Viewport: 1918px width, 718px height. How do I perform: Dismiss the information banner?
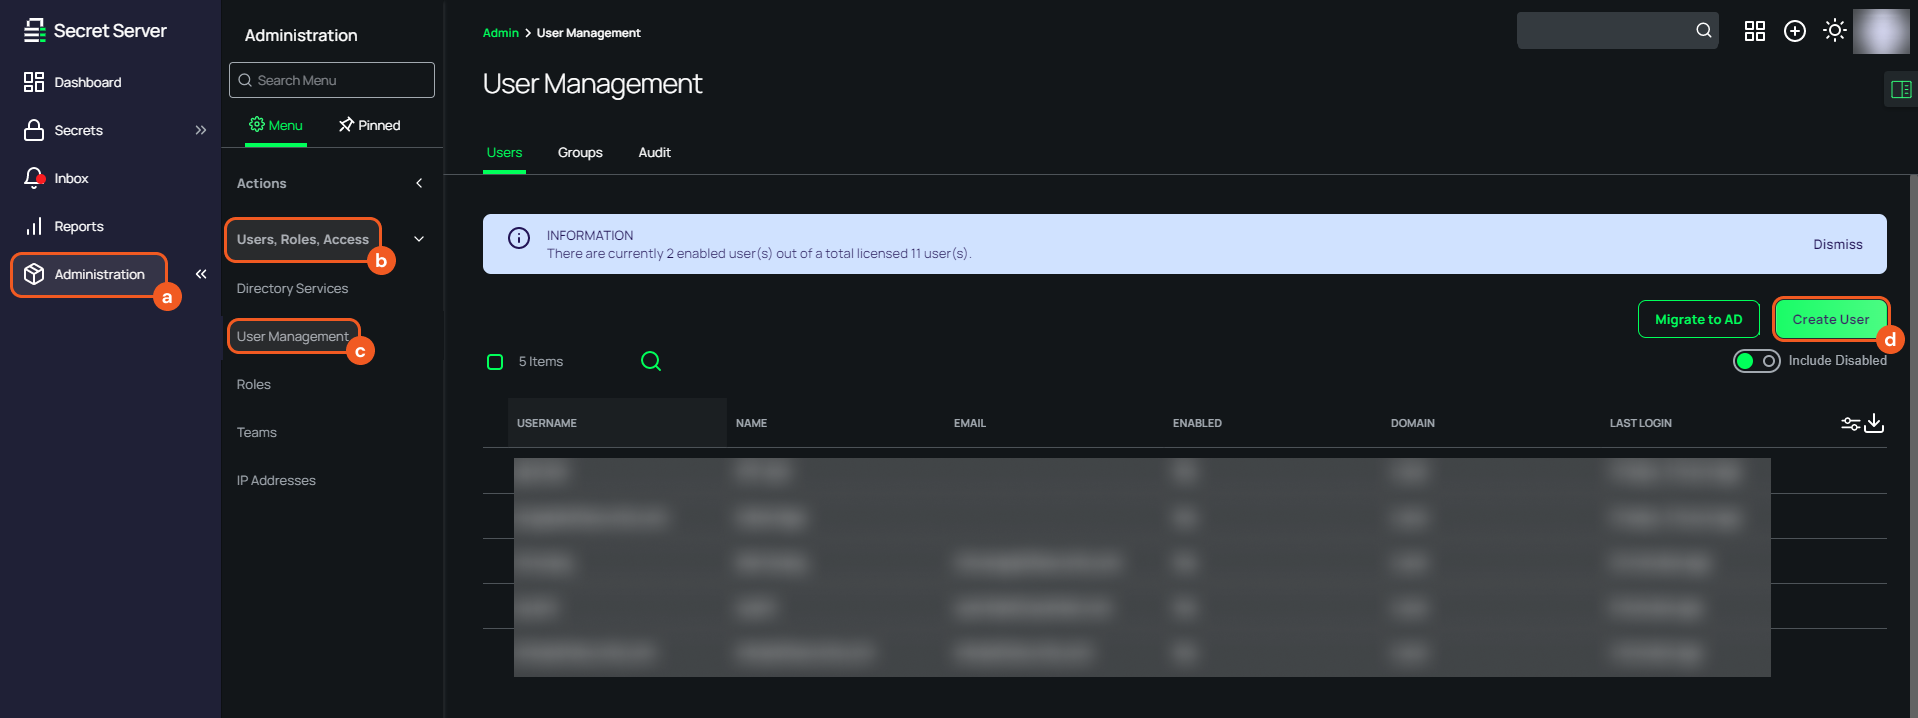point(1837,244)
